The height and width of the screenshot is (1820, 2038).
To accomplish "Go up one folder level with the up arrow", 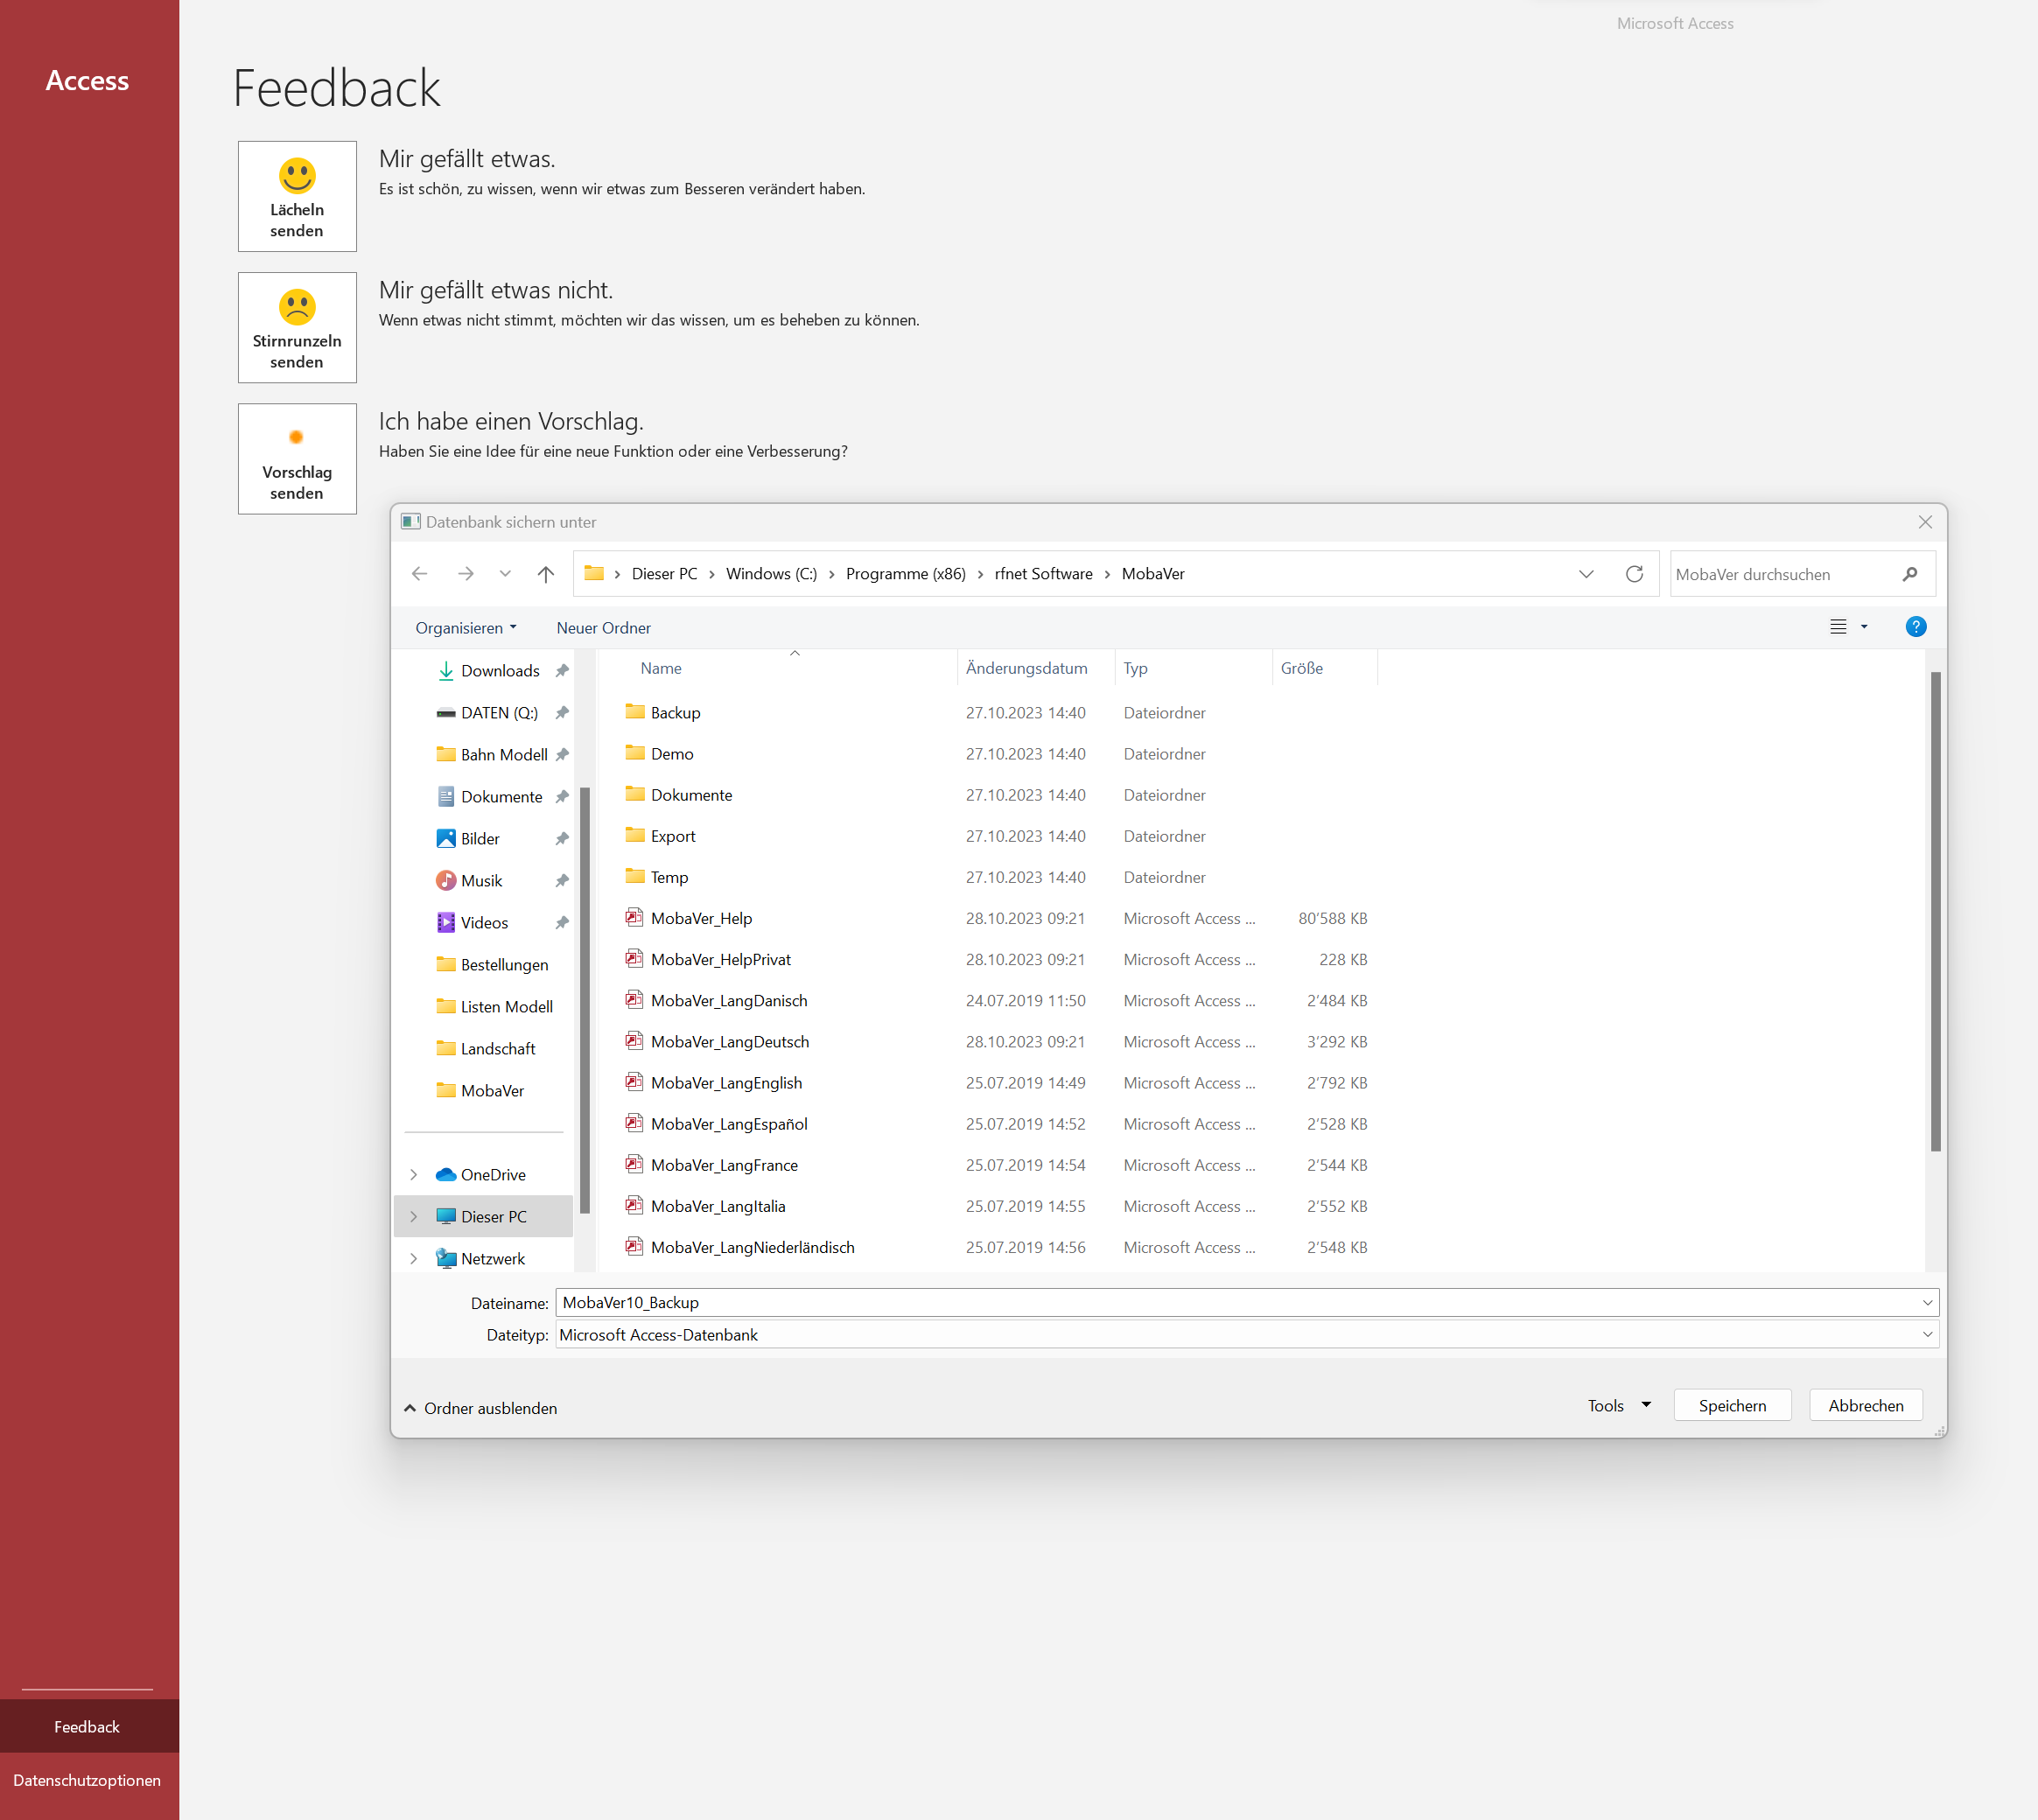I will [x=546, y=574].
